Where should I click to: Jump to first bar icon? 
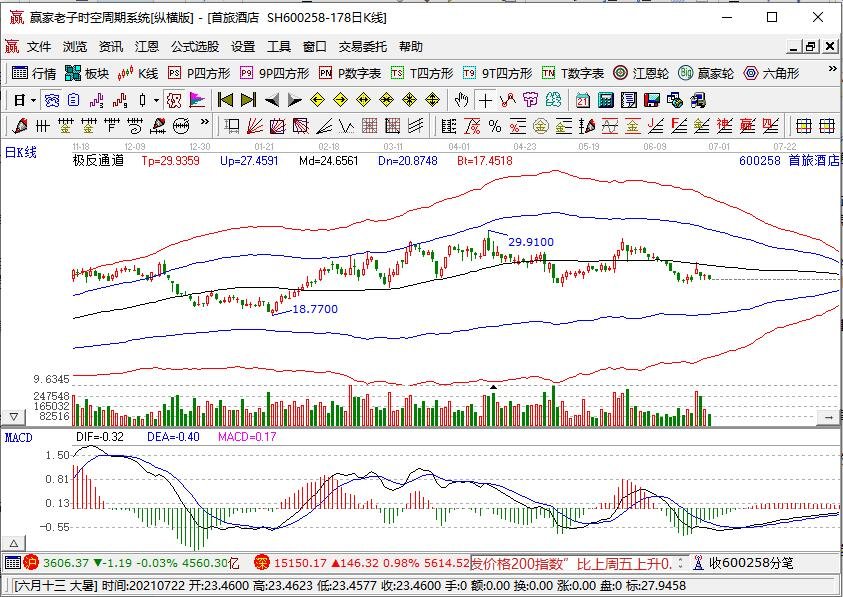click(225, 100)
